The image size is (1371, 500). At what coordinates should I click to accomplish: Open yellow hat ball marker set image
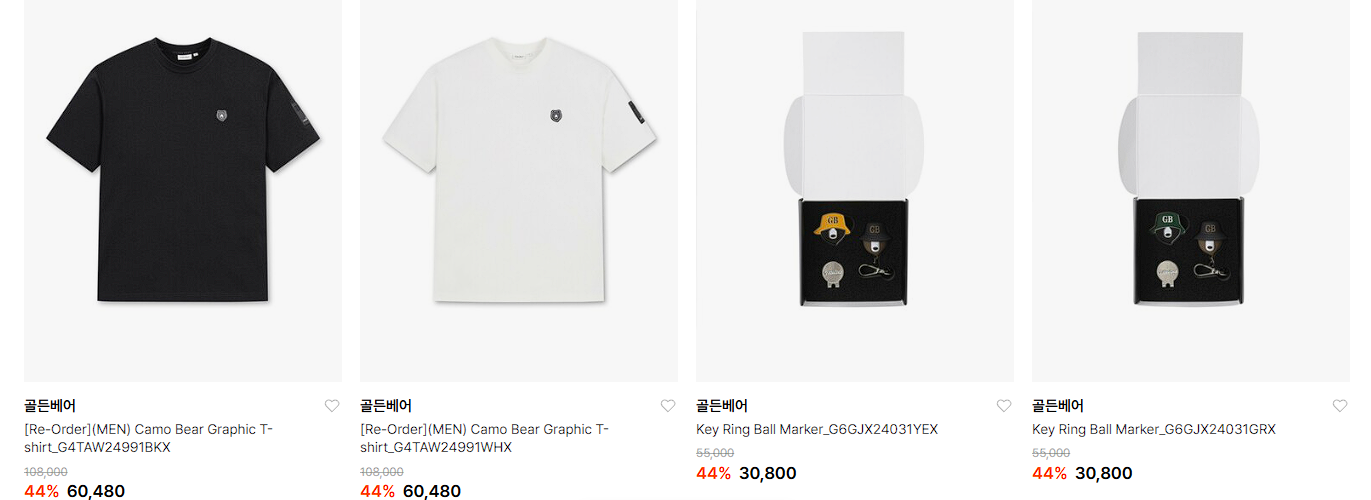855,191
